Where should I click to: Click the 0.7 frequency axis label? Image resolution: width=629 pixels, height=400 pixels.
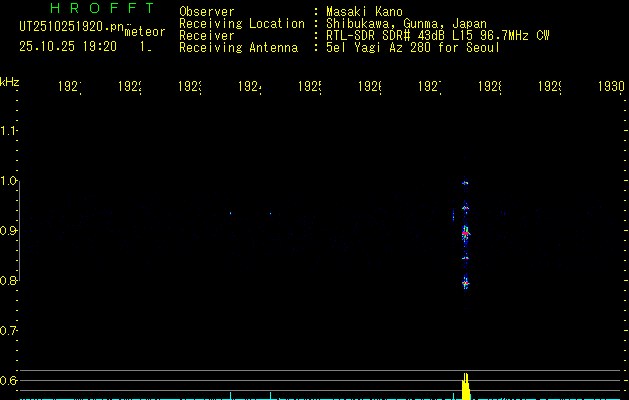coord(8,331)
